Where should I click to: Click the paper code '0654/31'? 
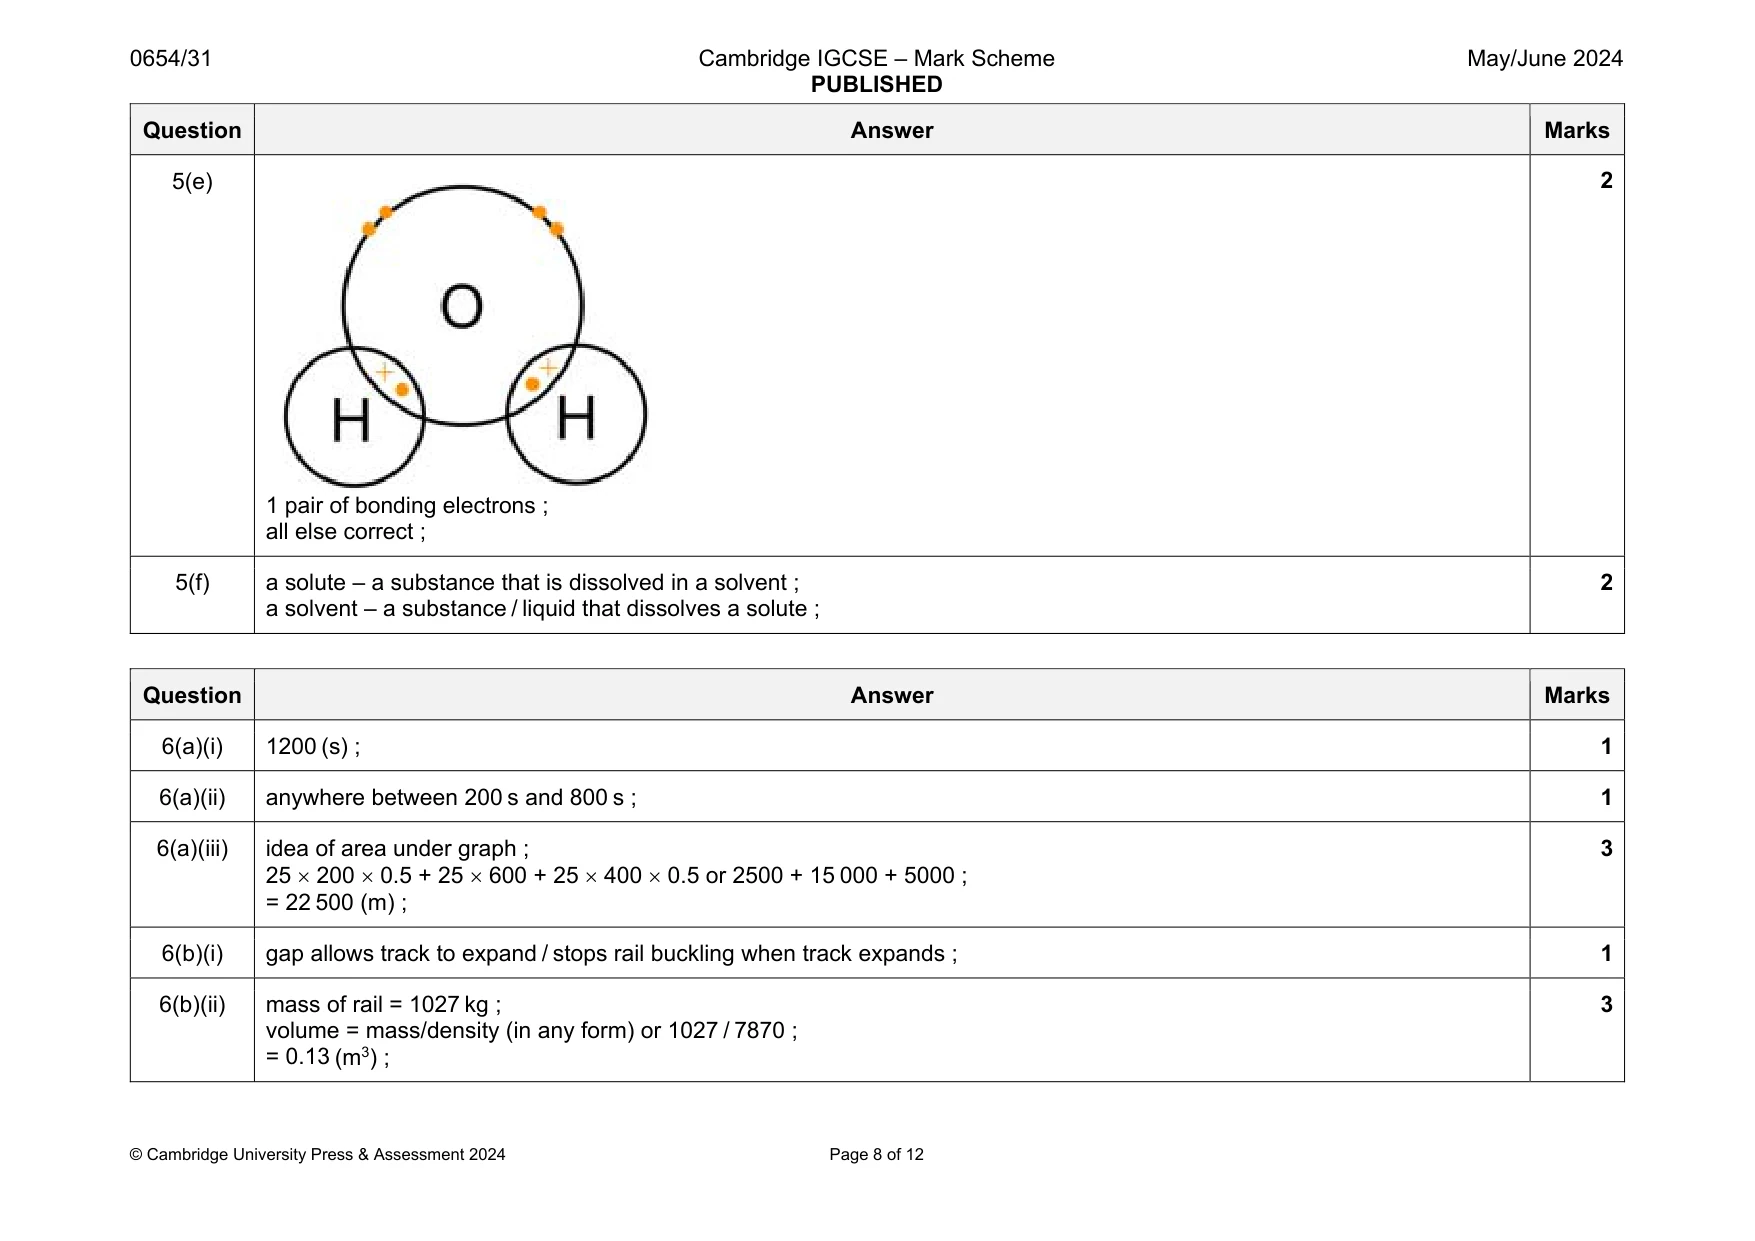(x=171, y=58)
